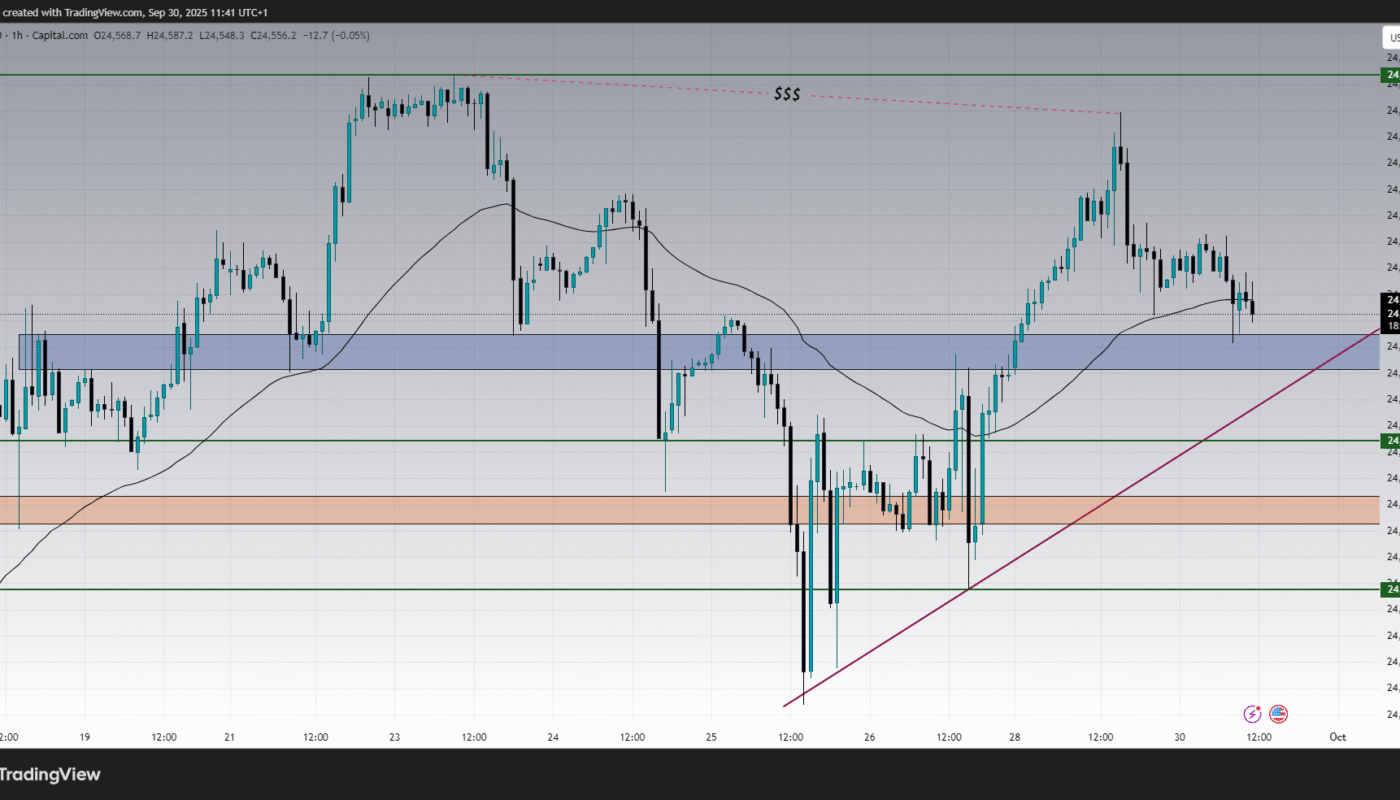1400x800 pixels.
Task: Click the '28' date on time axis
Action: coord(1014,737)
